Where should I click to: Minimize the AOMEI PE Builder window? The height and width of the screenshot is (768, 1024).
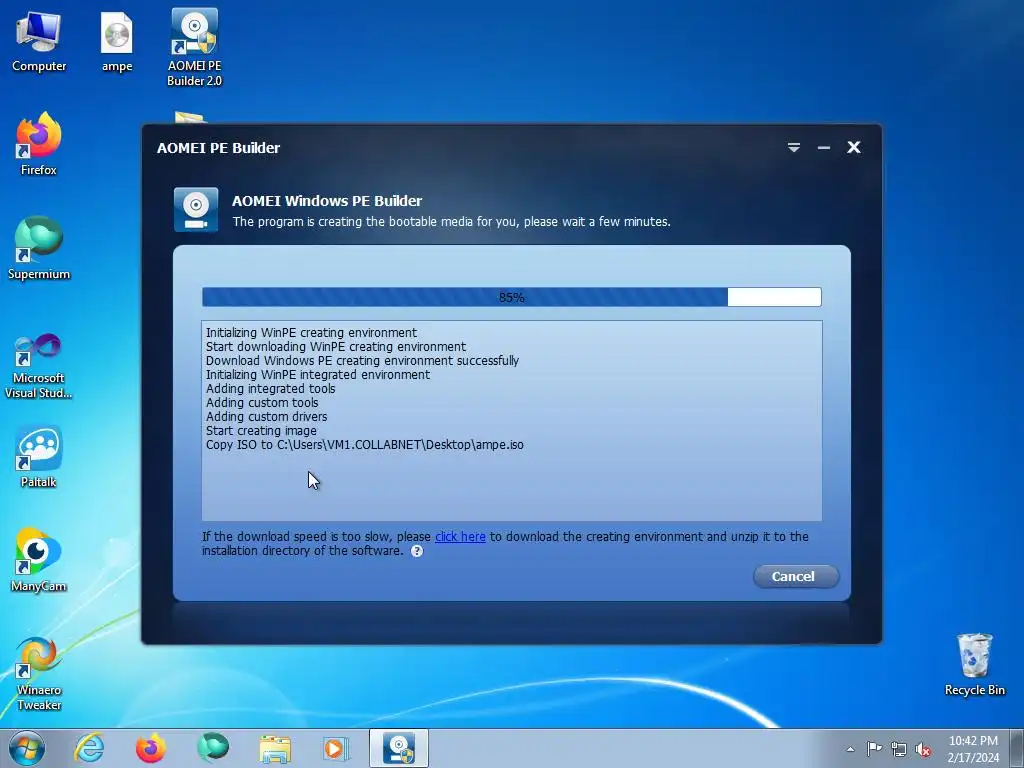point(824,148)
